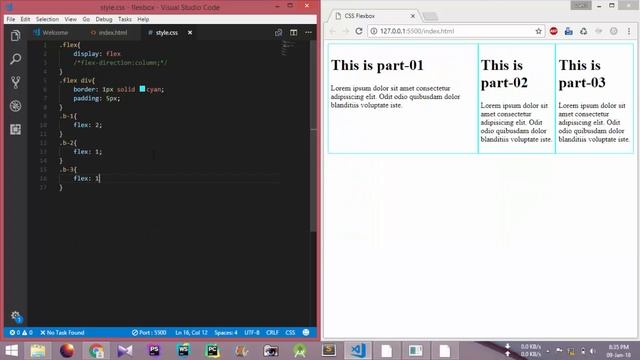Click the 'This is part-03' heading
This screenshot has width=640, height=360.
[x=582, y=74]
